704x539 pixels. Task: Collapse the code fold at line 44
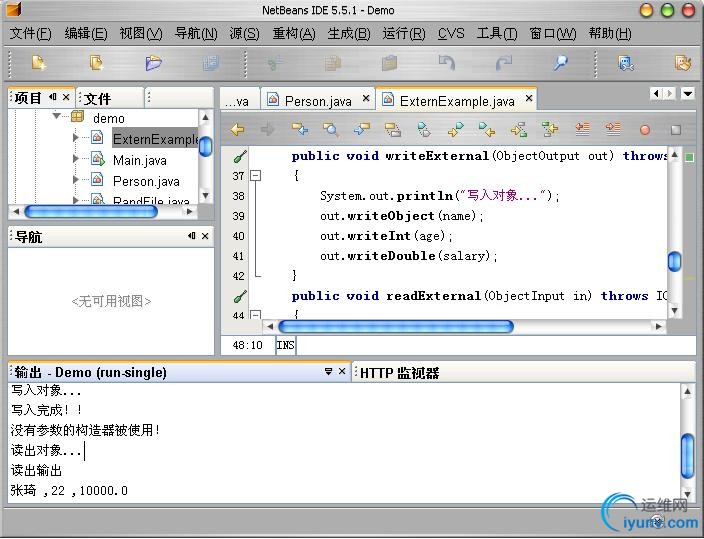pos(255,315)
